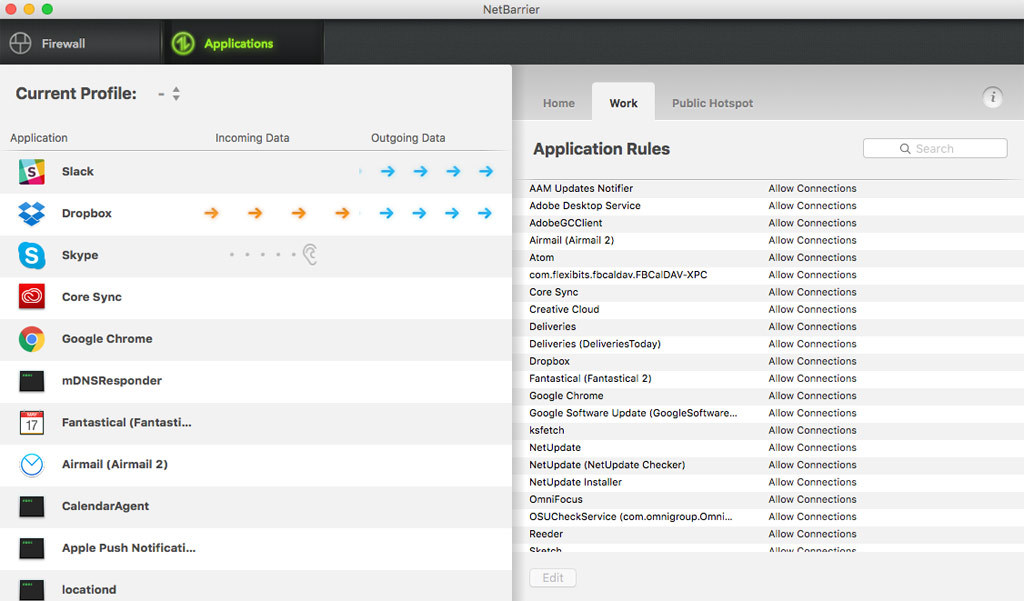Click the Google Chrome app icon
1024x601 pixels.
pyautogui.click(x=31, y=339)
